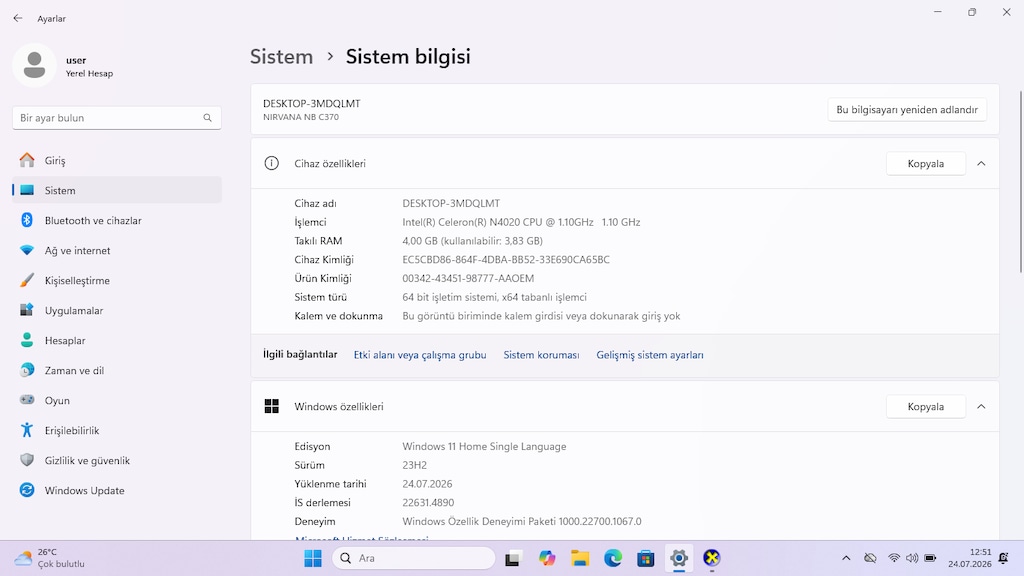Click the Wi-Fi icon in system tray
Screen dimensions: 1024x576
tap(894, 558)
